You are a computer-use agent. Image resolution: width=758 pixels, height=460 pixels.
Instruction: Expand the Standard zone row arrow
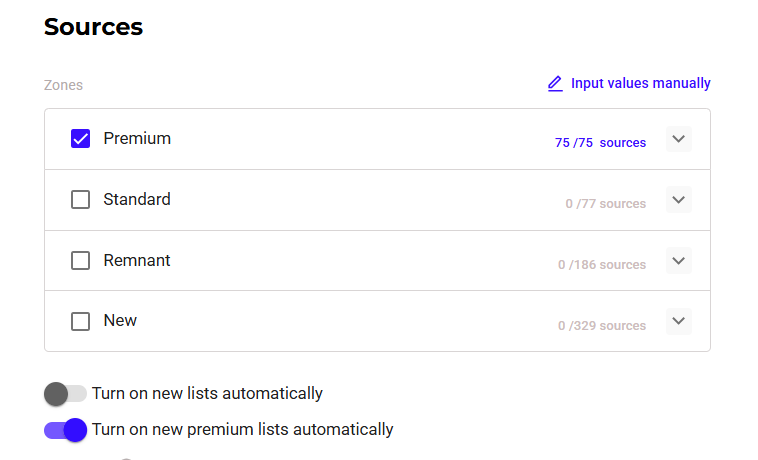point(679,200)
